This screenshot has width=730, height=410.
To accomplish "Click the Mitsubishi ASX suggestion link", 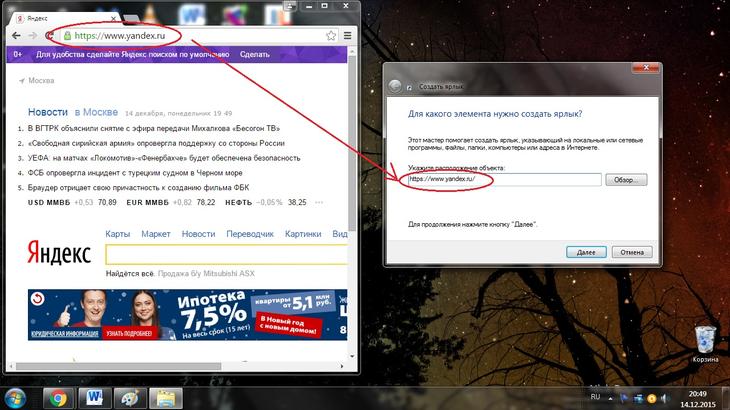I will [206, 274].
